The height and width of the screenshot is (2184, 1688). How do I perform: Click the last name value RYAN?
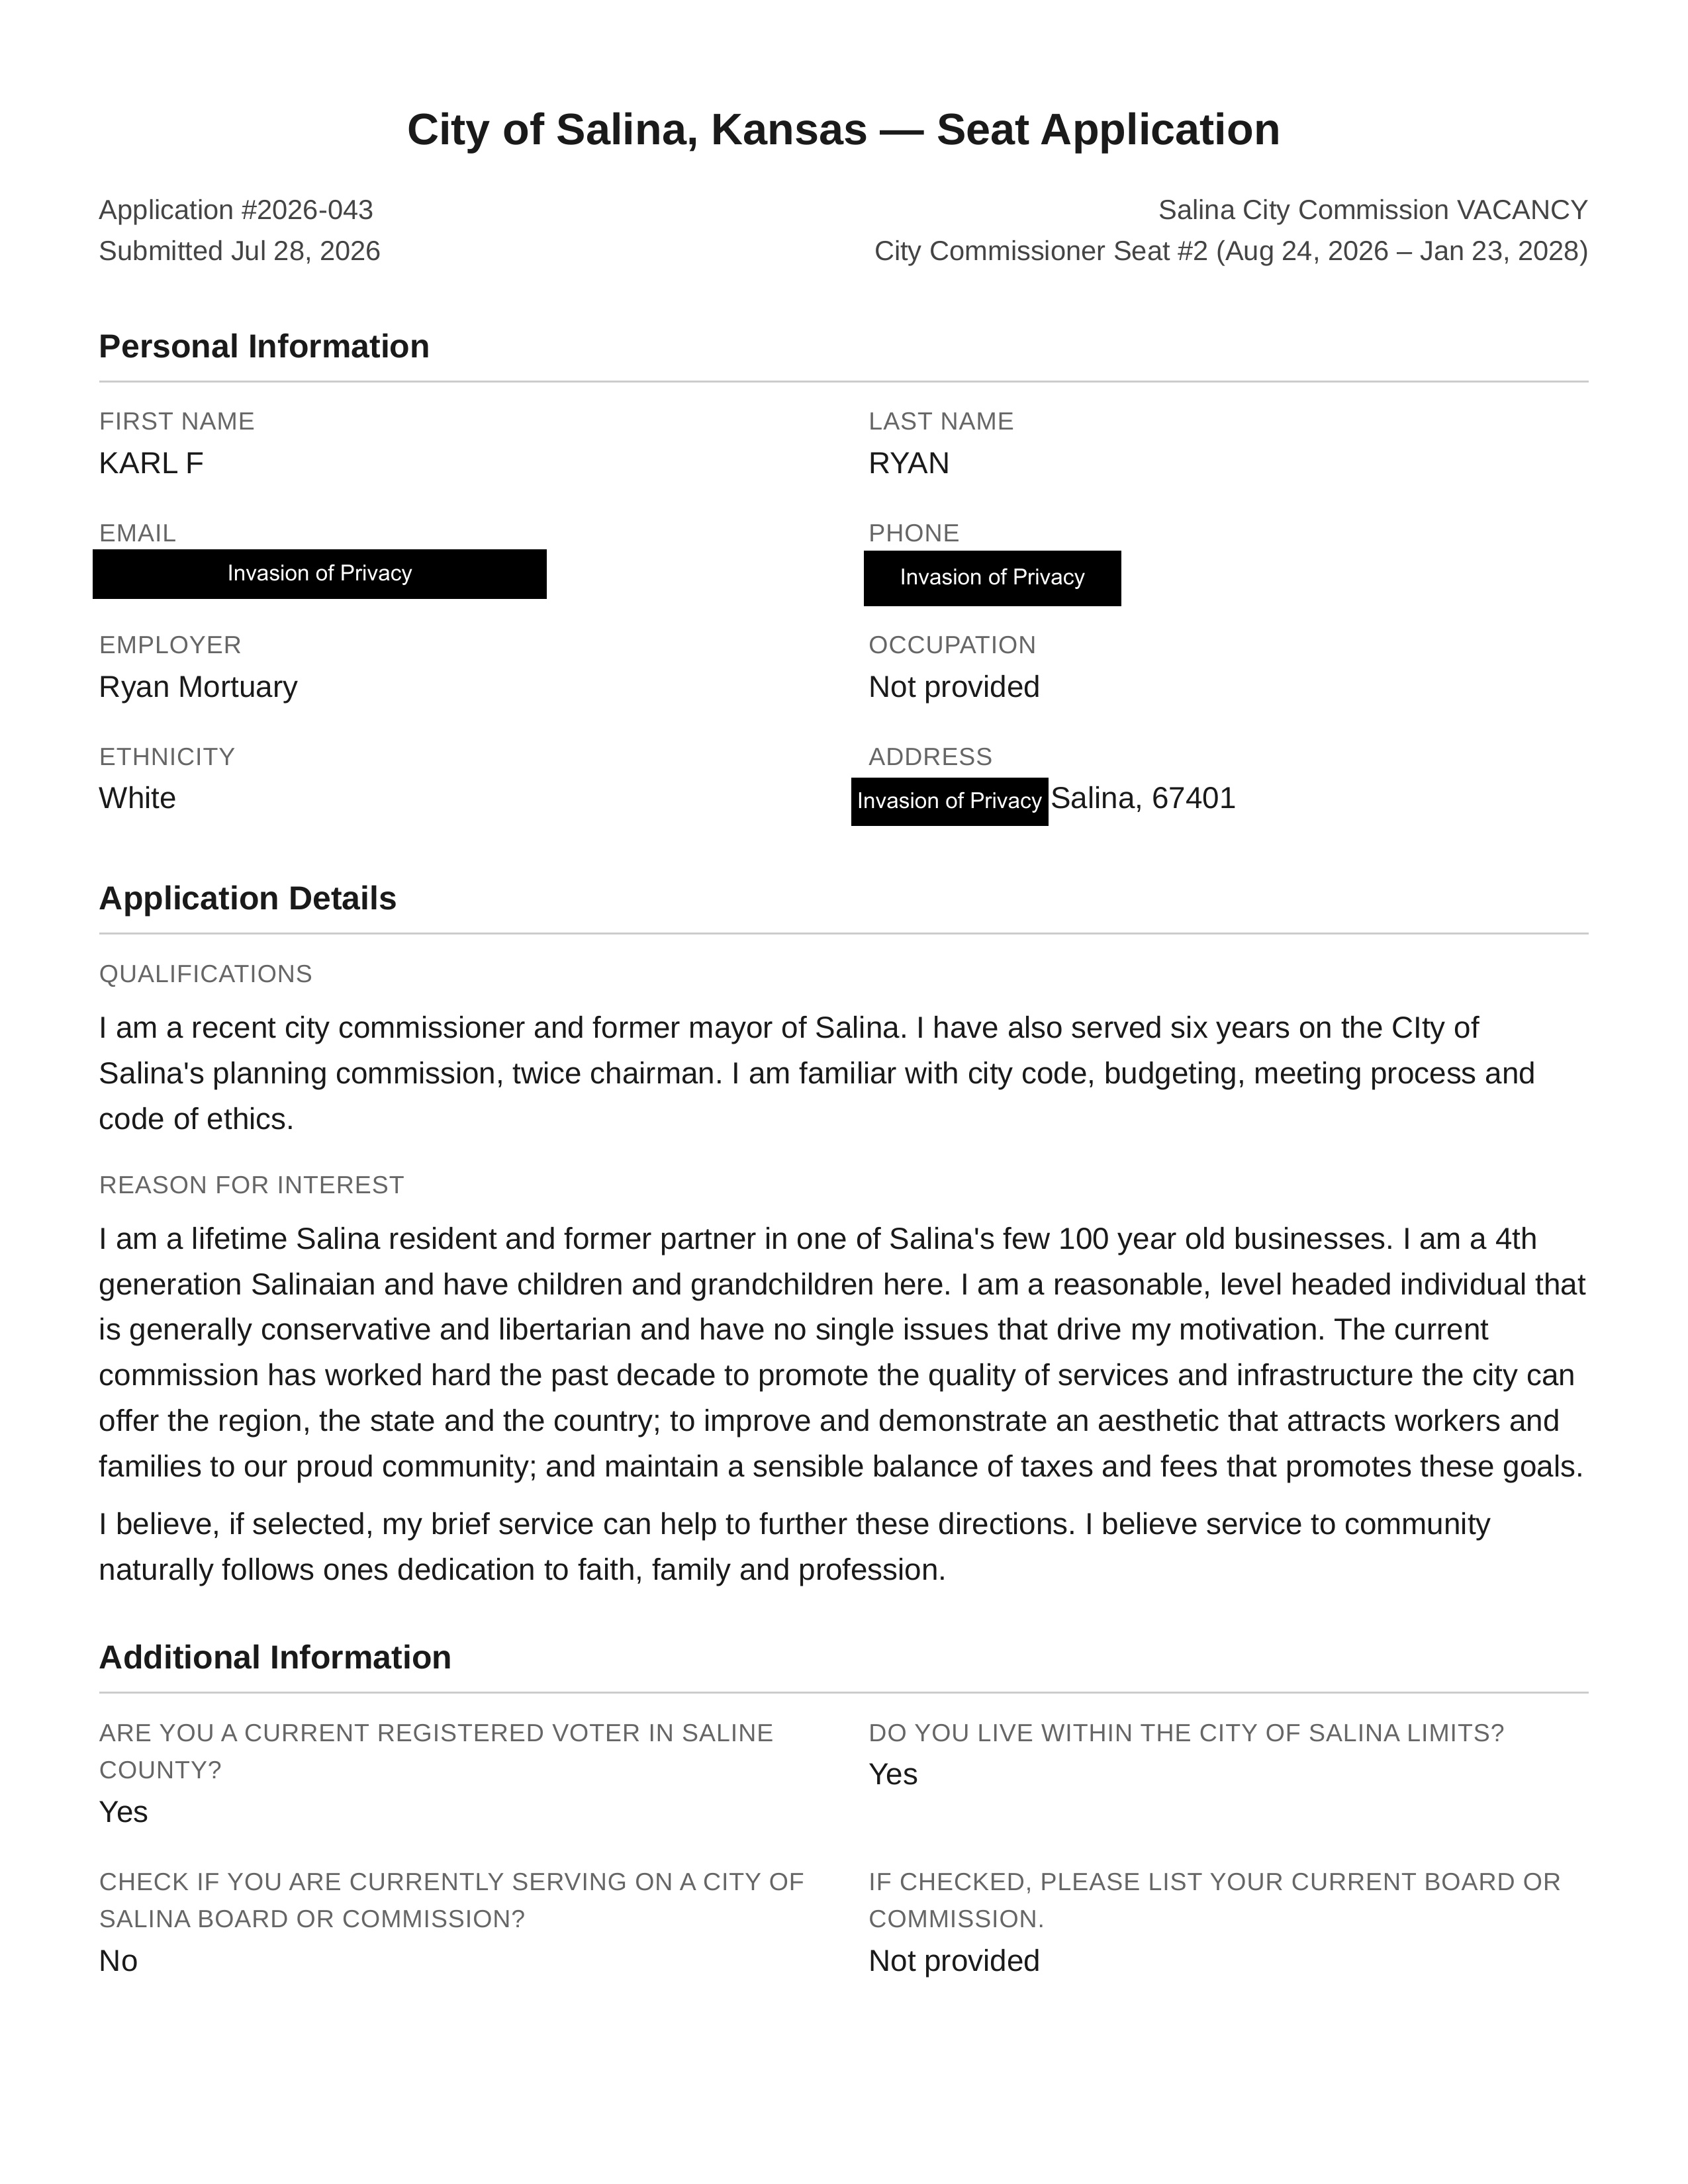[909, 463]
